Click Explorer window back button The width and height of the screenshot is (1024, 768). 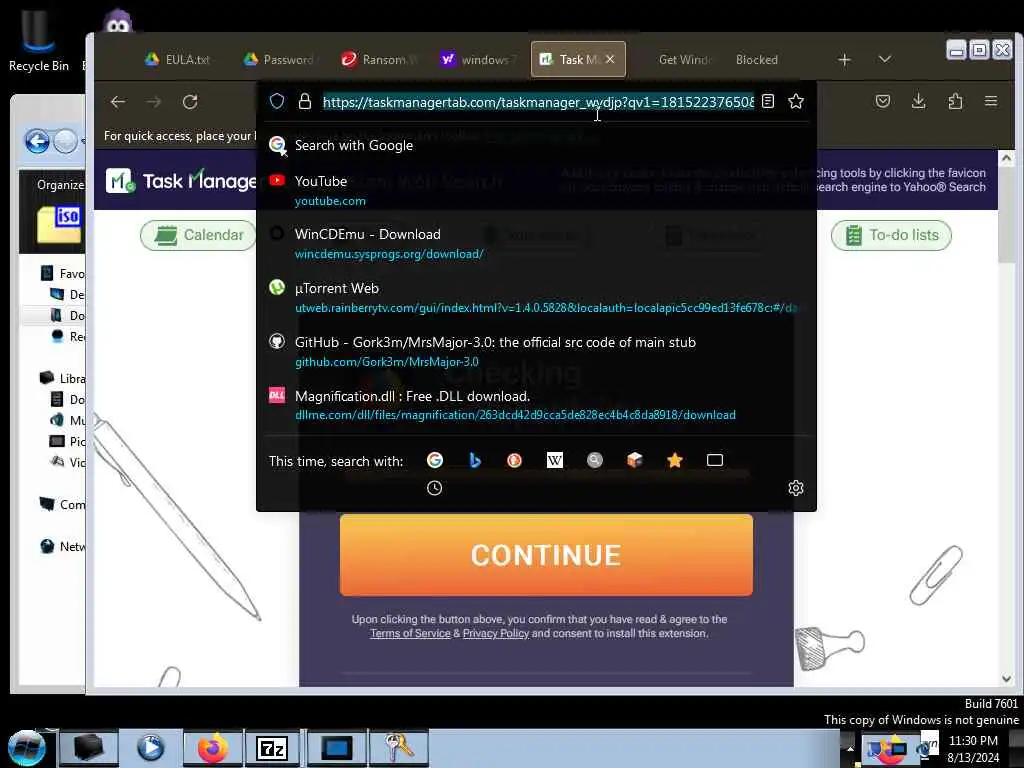pyautogui.click(x=37, y=141)
